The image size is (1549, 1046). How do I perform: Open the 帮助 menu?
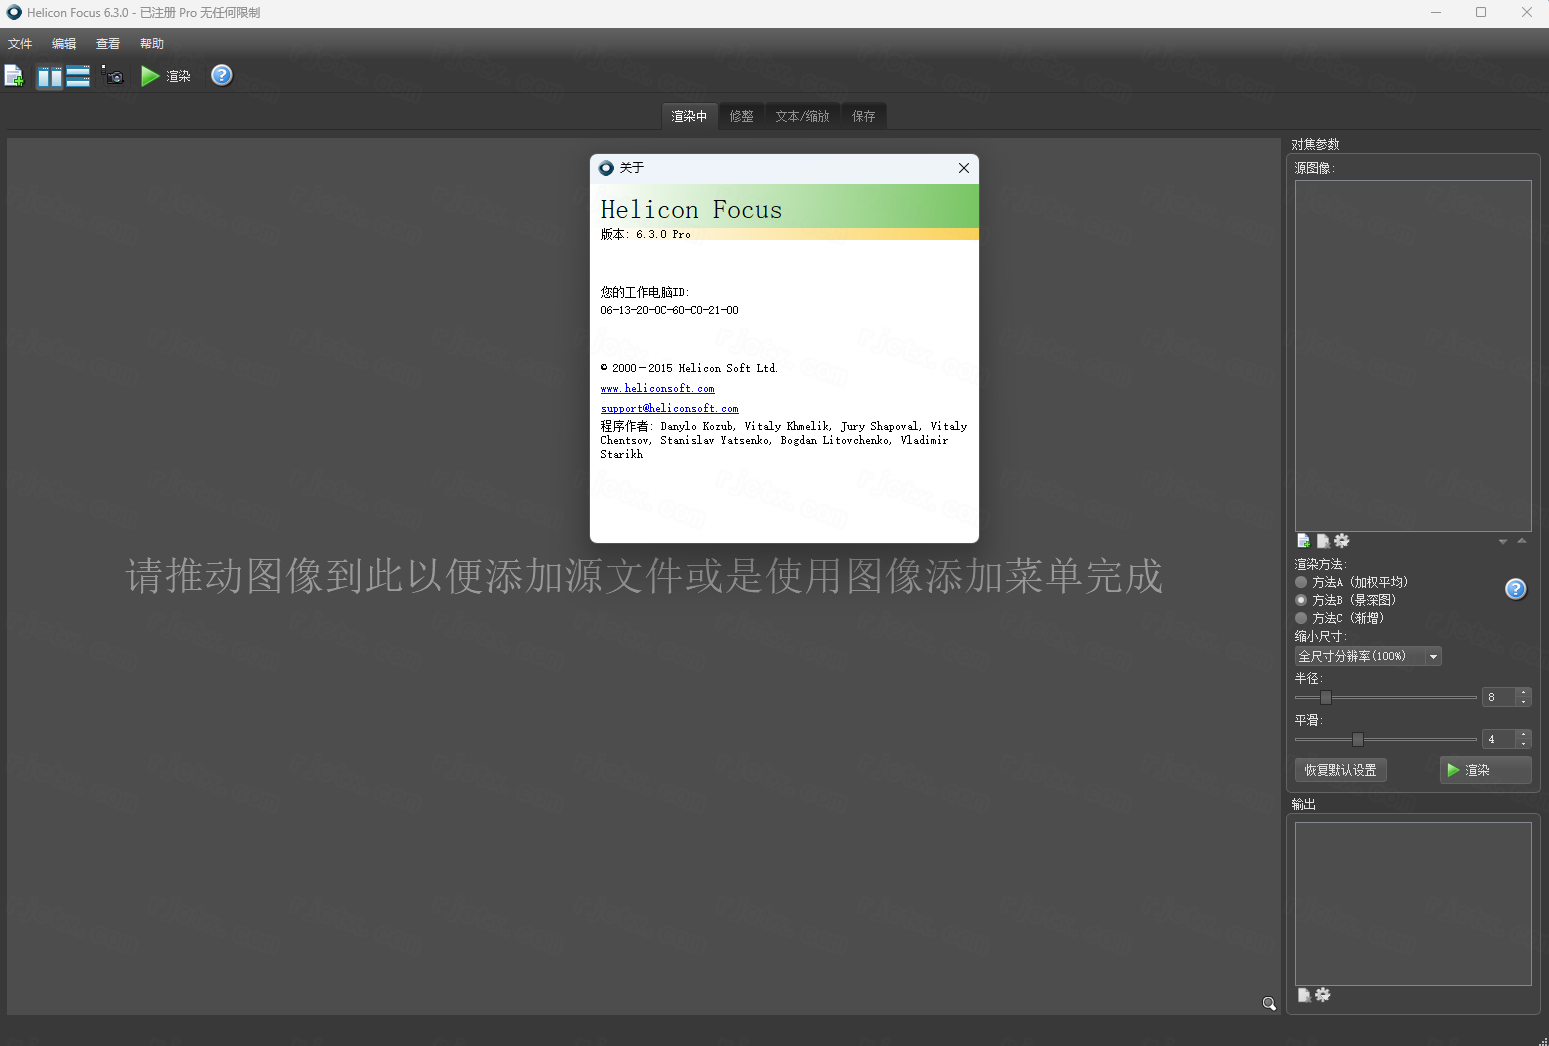tap(152, 44)
